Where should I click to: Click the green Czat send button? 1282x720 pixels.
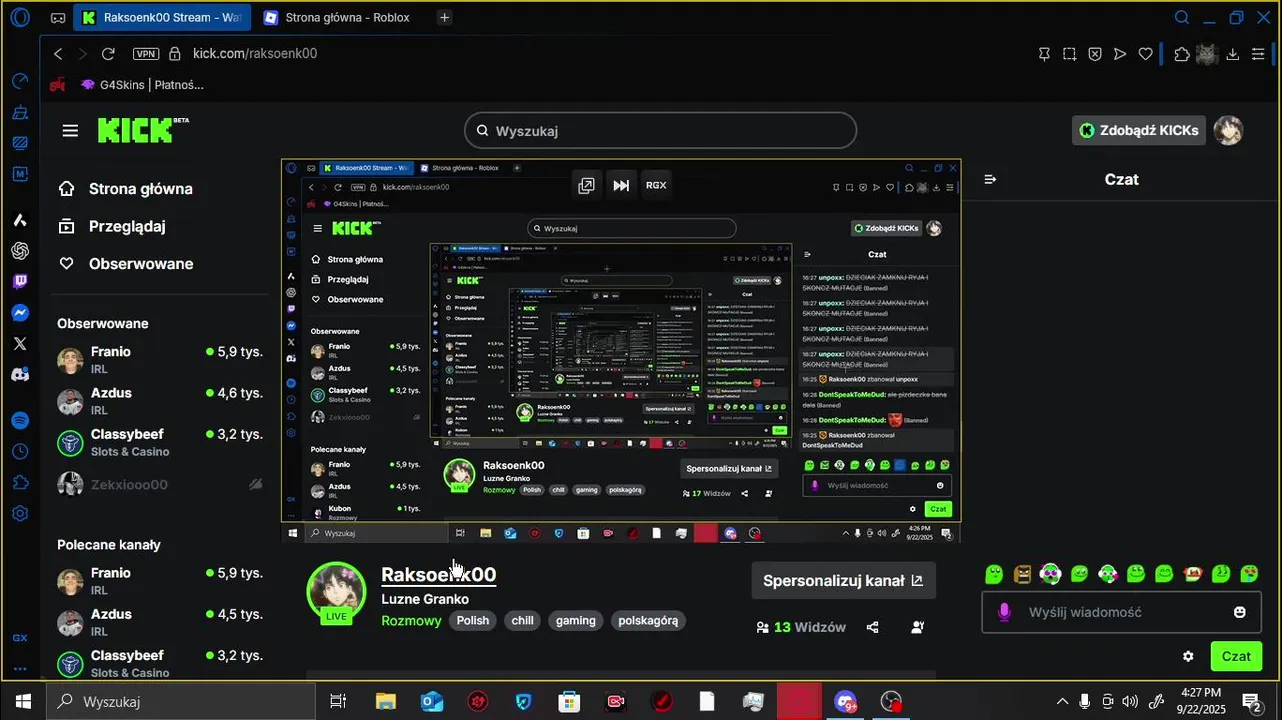1236,656
